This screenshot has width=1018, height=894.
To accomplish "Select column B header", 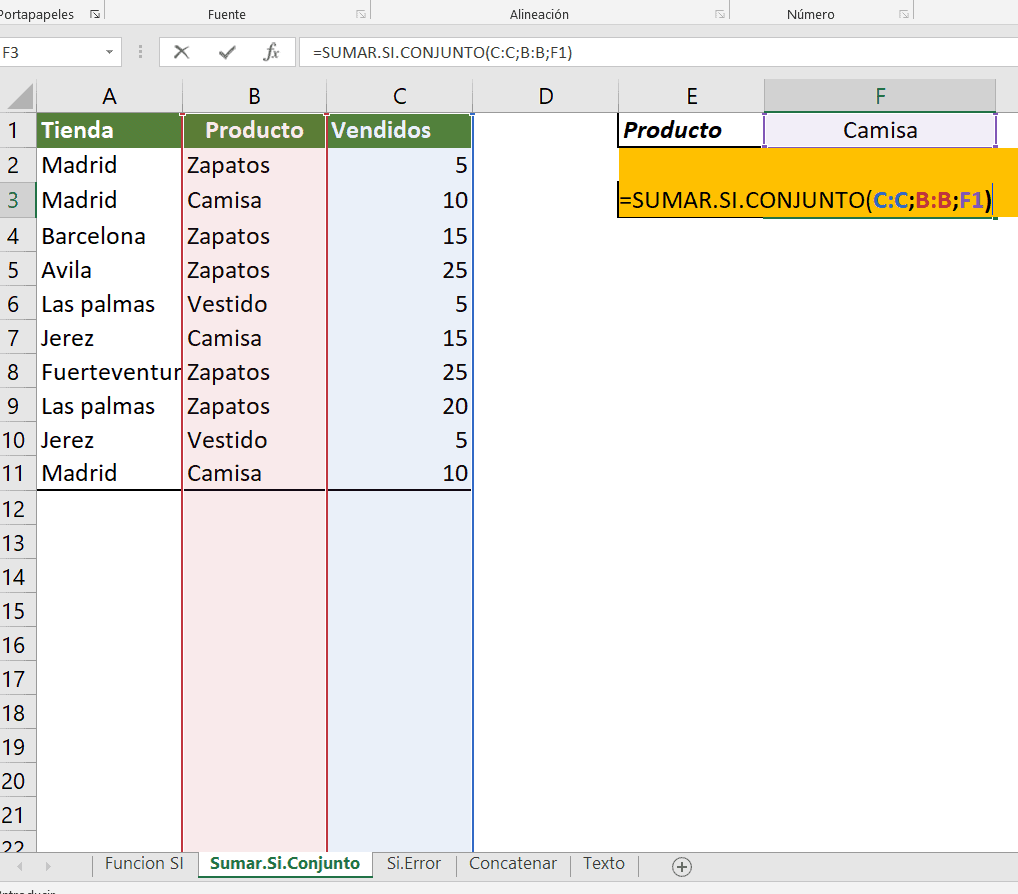I will tap(254, 96).
